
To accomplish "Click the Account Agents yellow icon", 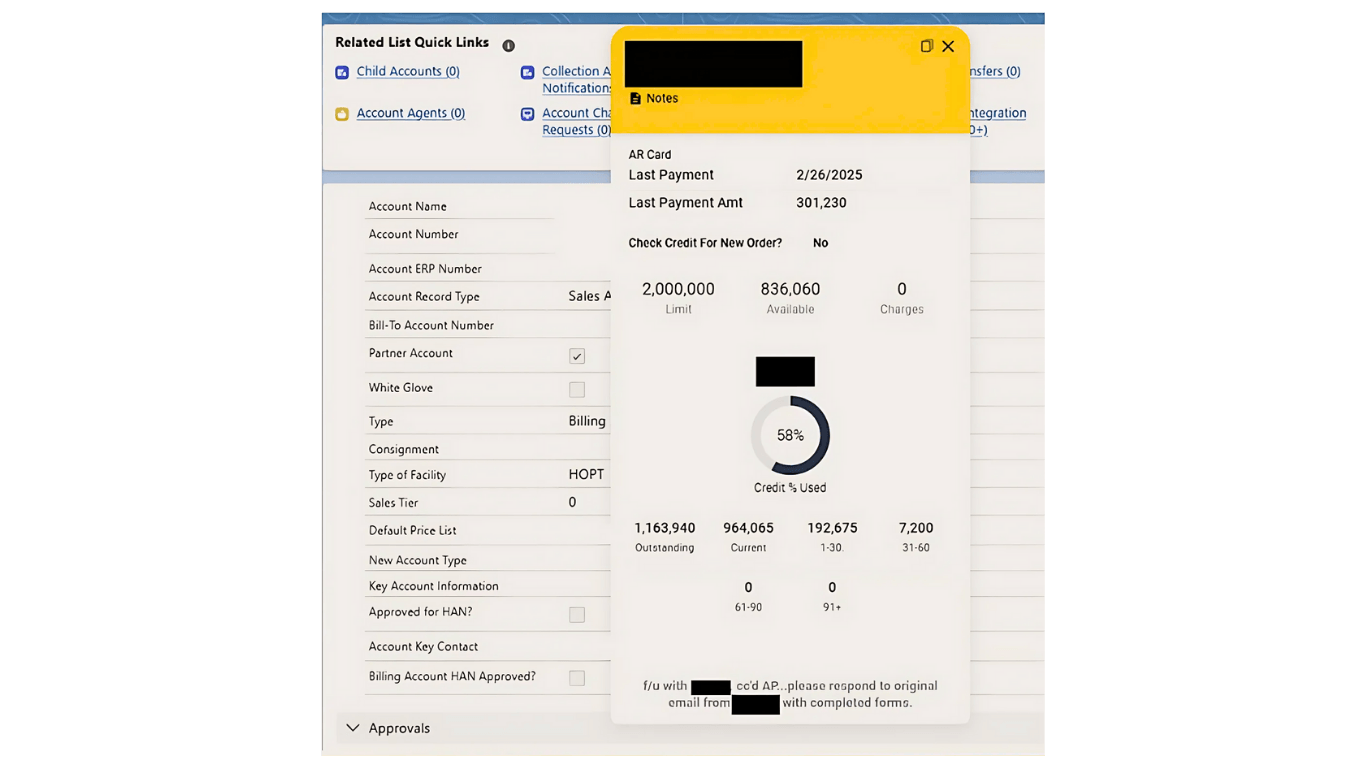I will [342, 114].
